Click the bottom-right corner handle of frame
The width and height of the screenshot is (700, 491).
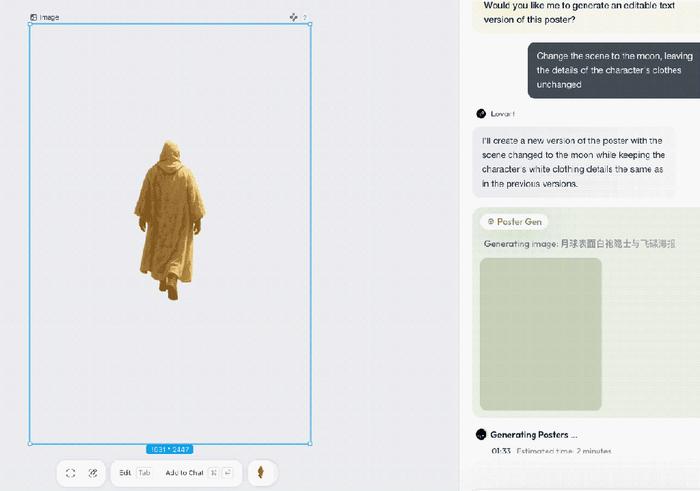[310, 444]
